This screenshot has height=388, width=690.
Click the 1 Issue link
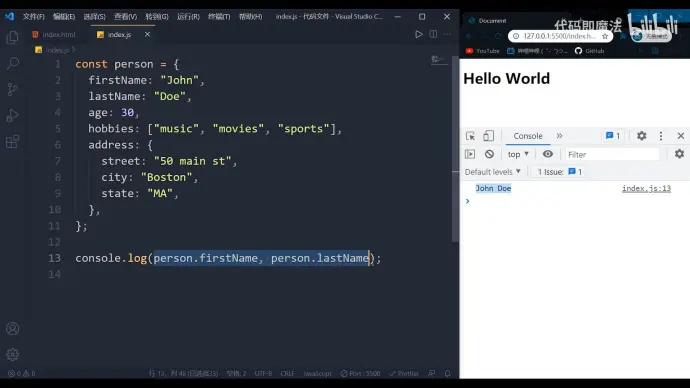[559, 172]
